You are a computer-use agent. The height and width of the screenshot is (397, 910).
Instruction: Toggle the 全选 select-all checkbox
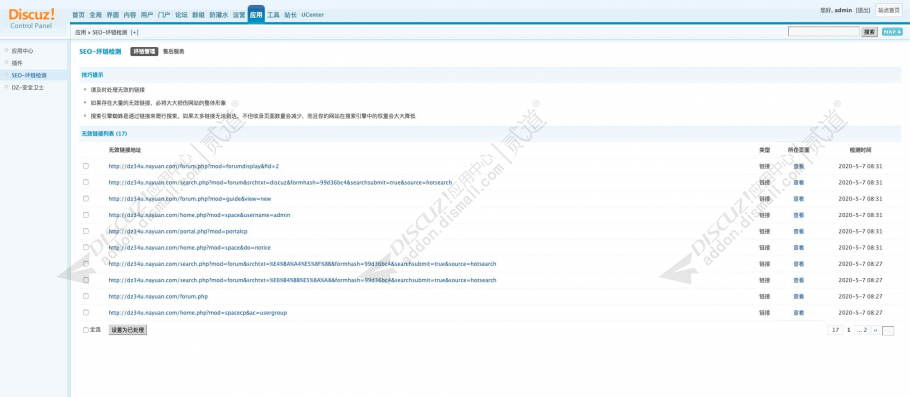point(86,330)
